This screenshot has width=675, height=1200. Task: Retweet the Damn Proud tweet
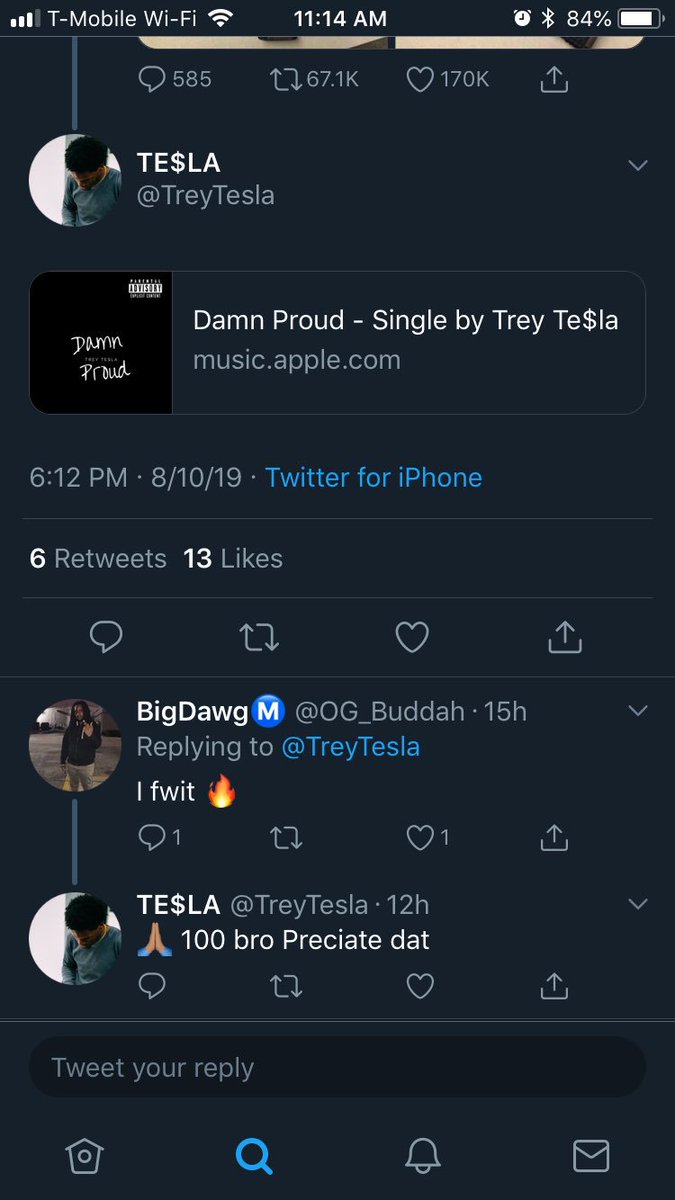(260, 636)
